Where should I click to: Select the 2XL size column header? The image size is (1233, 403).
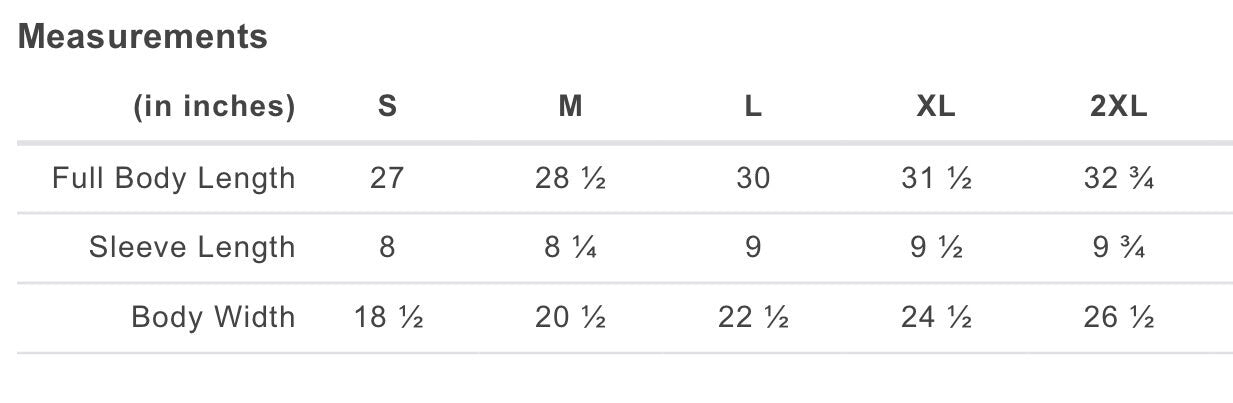(x=1119, y=107)
